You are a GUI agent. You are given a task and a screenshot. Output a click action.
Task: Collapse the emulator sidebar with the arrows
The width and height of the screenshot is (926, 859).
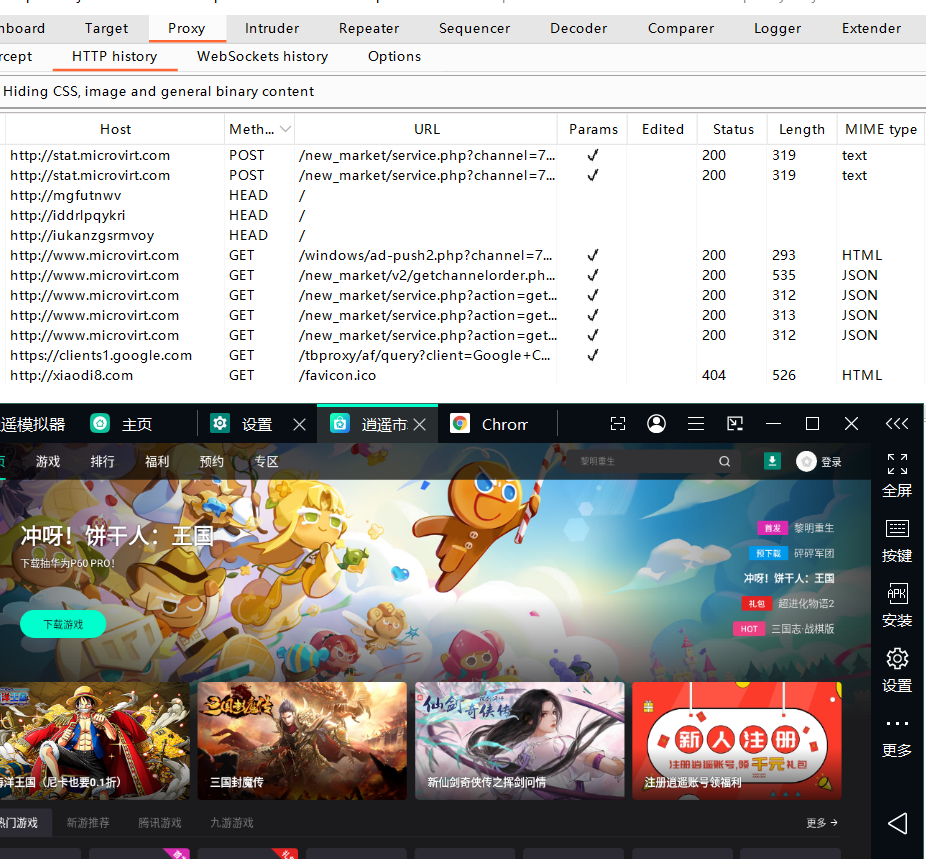(896, 423)
